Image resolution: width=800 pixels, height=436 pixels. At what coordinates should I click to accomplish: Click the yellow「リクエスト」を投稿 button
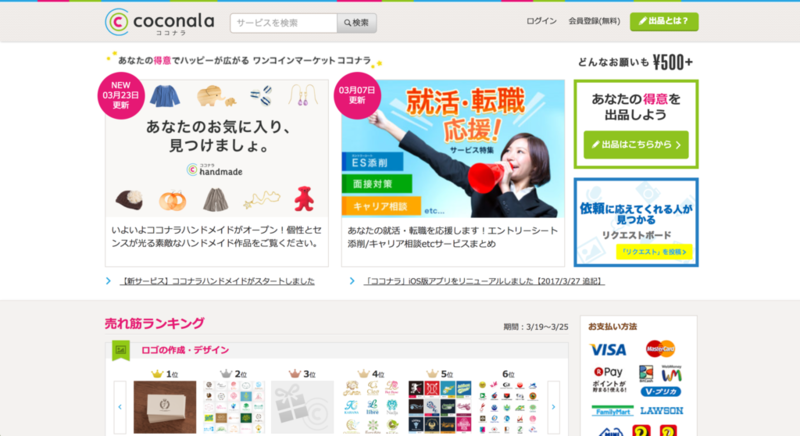[654, 251]
